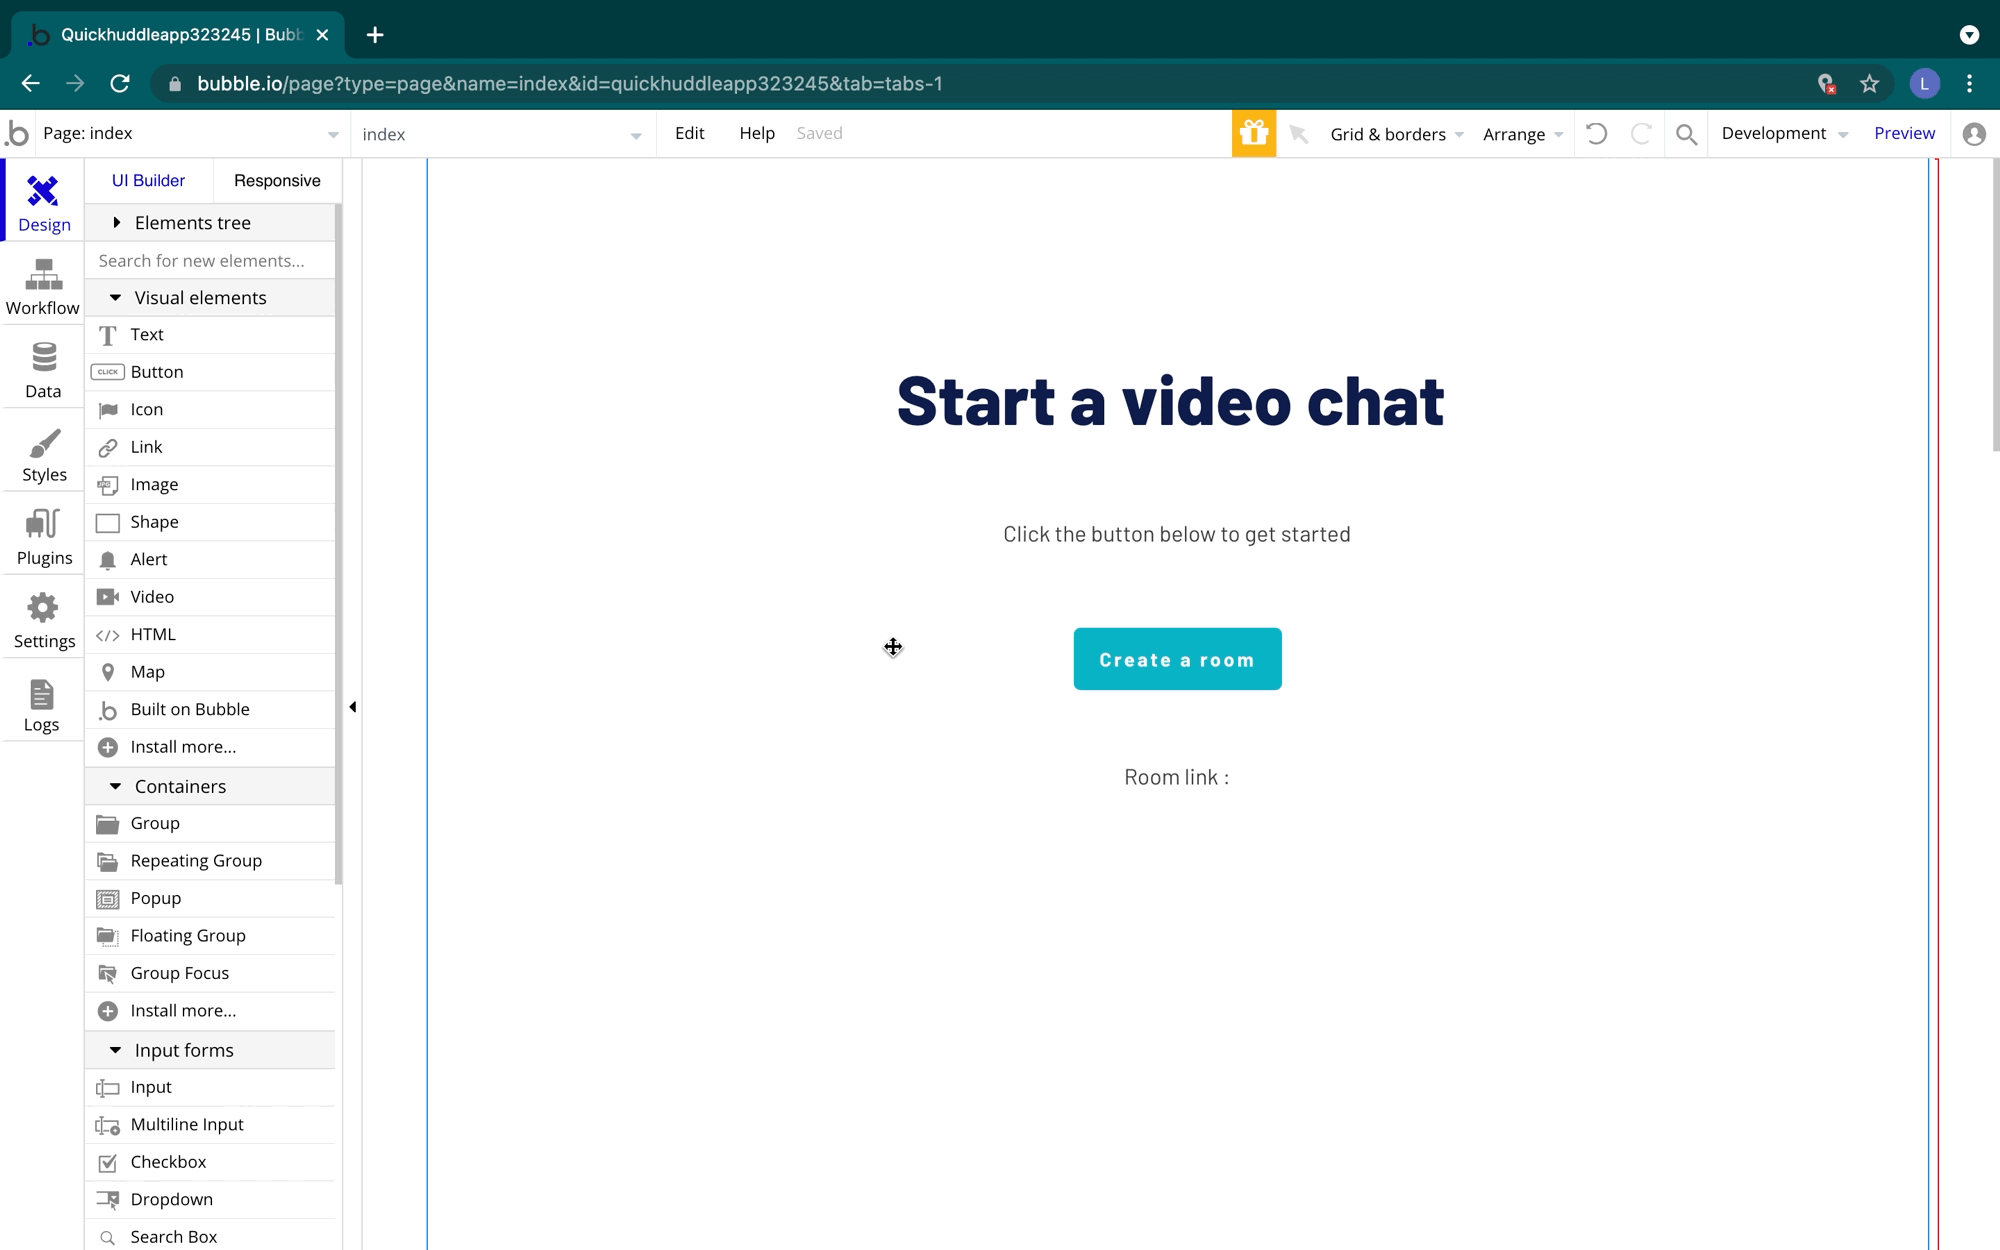Switch to the Responsive tab

click(x=277, y=181)
